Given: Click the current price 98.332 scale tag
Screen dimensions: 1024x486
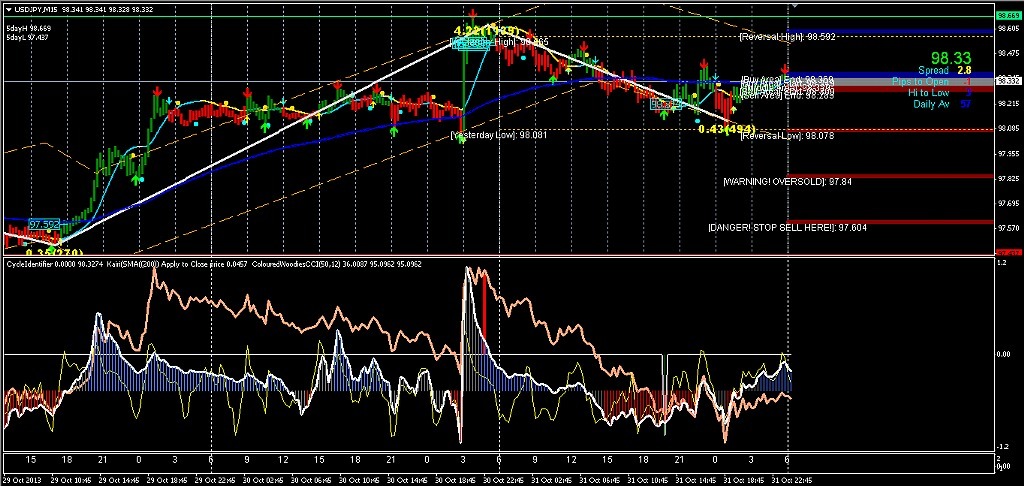Looking at the screenshot, I should [1008, 81].
